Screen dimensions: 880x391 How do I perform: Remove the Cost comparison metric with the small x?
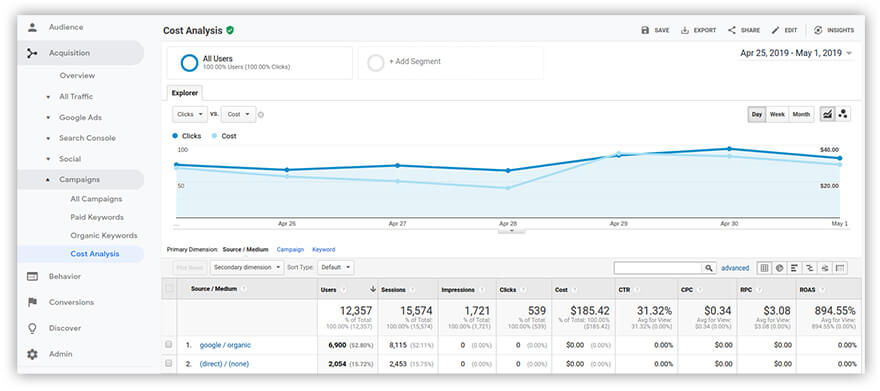(x=261, y=114)
